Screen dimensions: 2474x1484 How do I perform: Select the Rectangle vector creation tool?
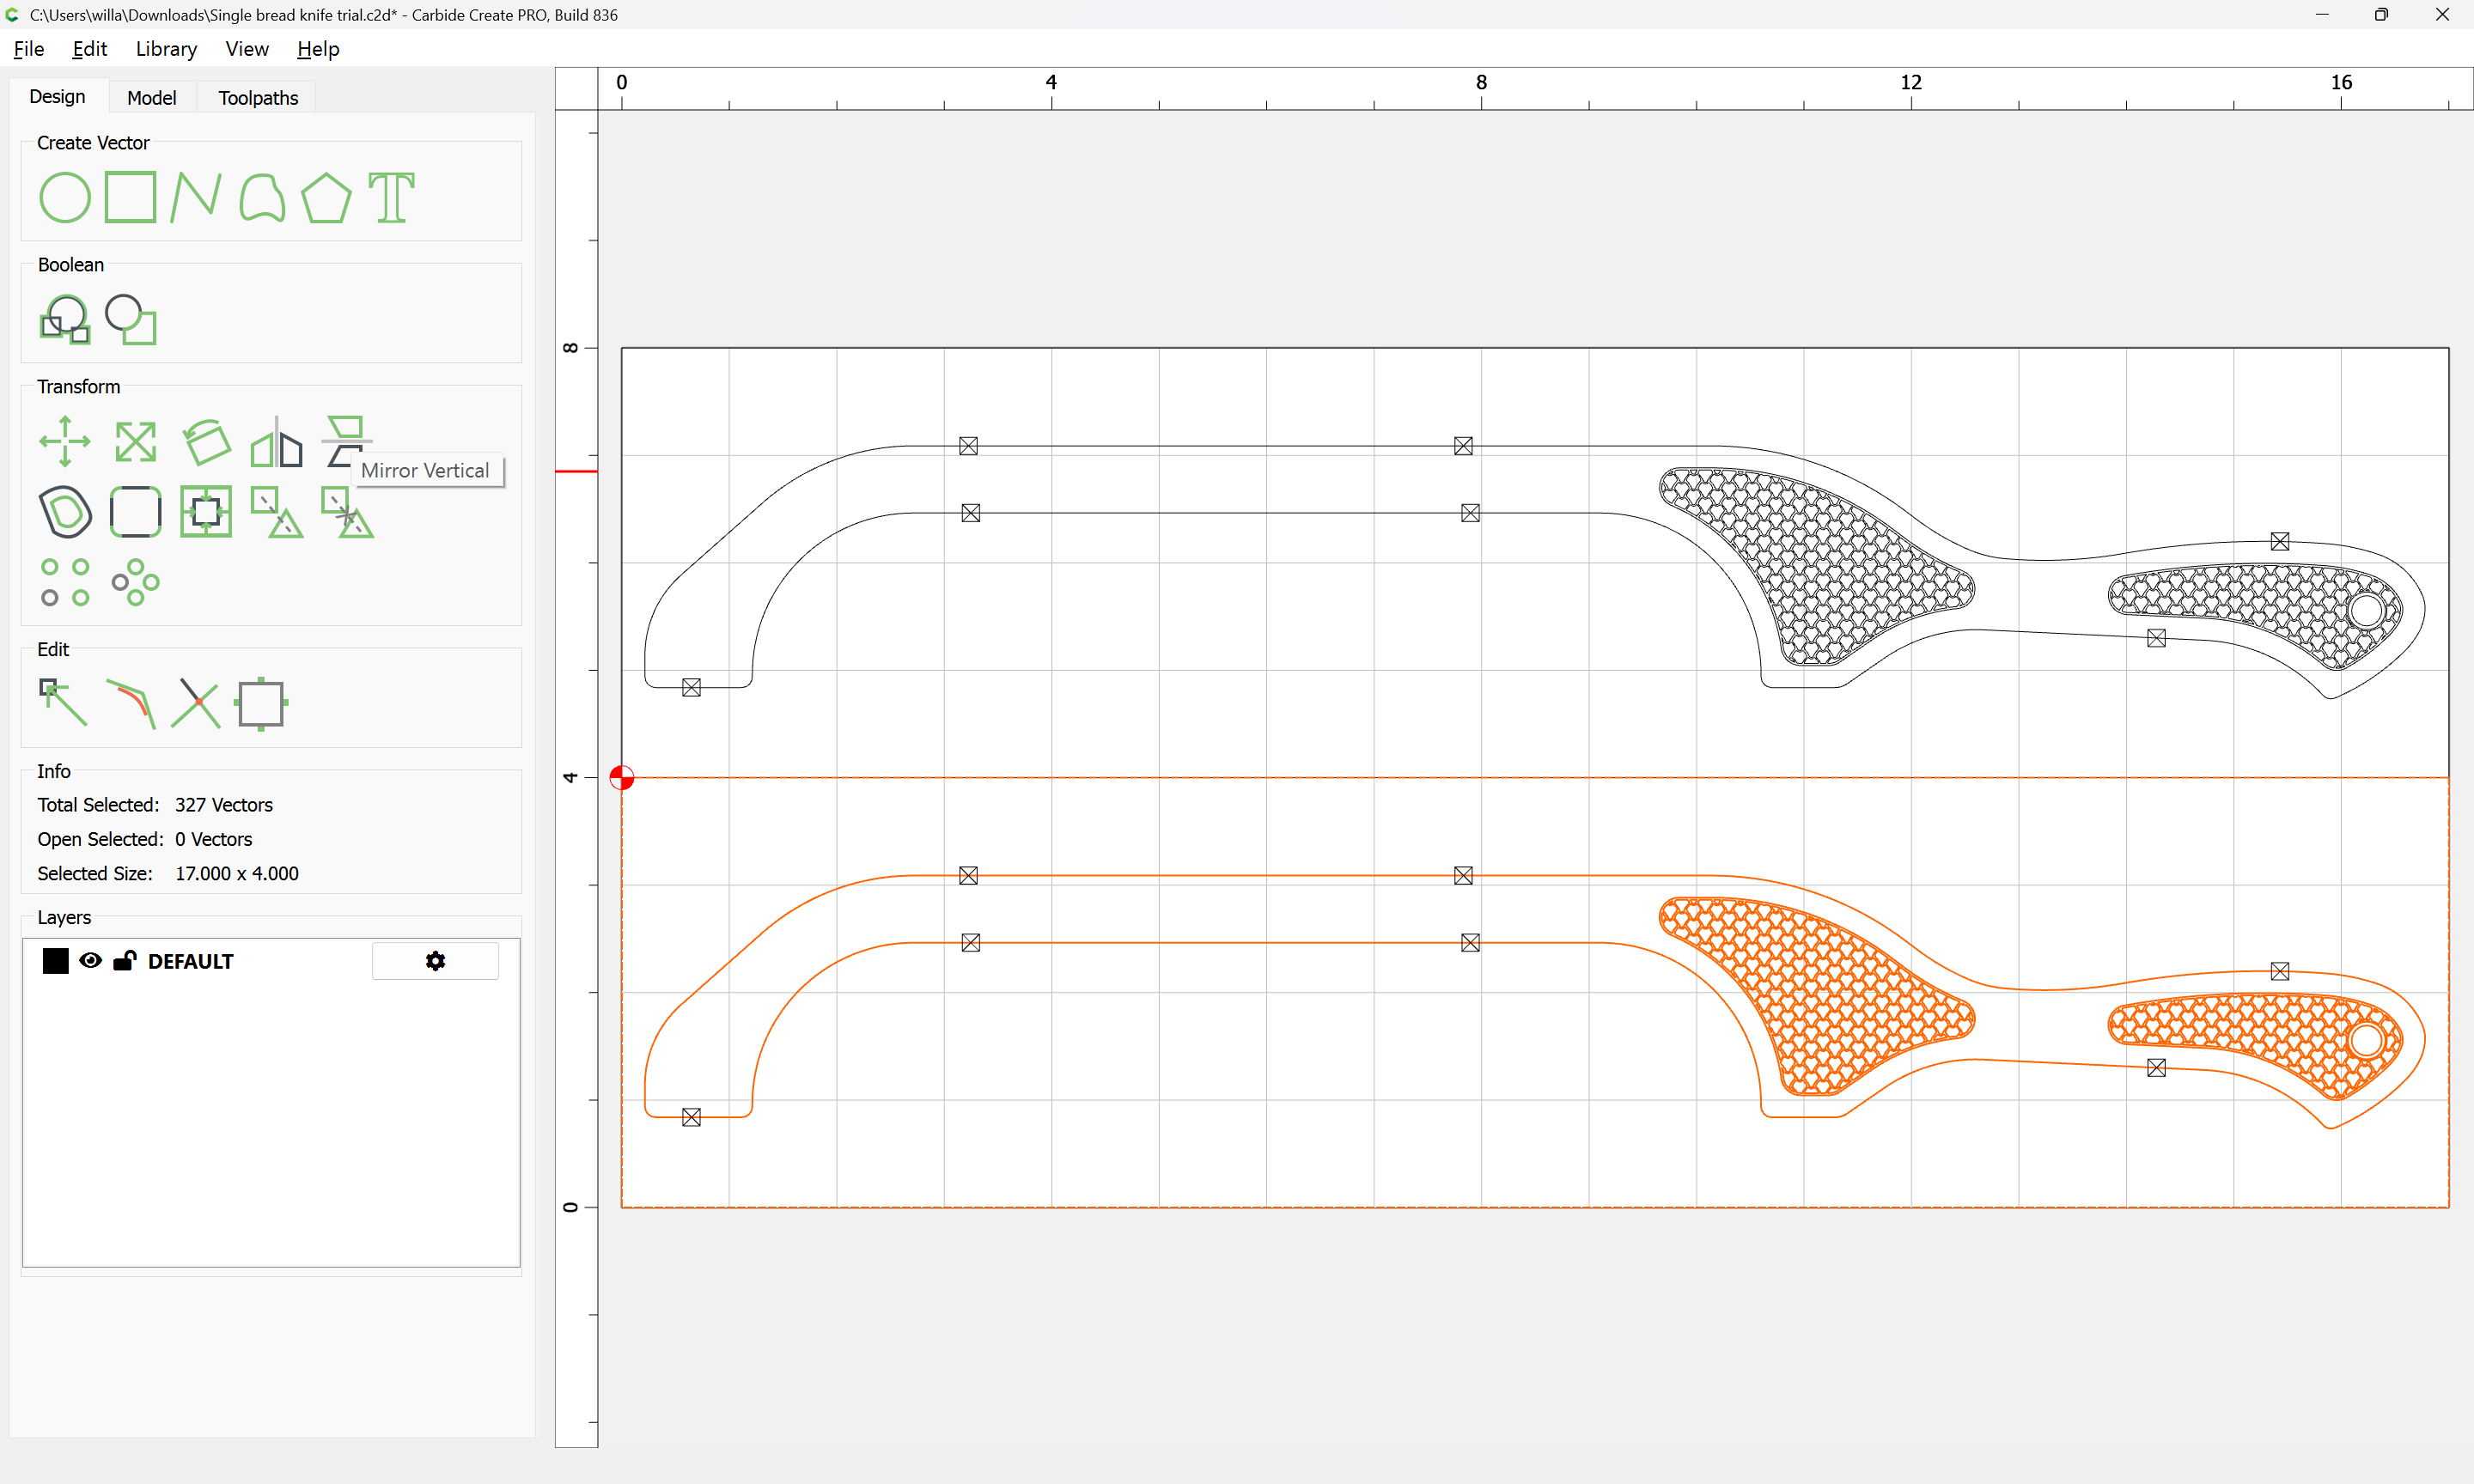point(130,197)
